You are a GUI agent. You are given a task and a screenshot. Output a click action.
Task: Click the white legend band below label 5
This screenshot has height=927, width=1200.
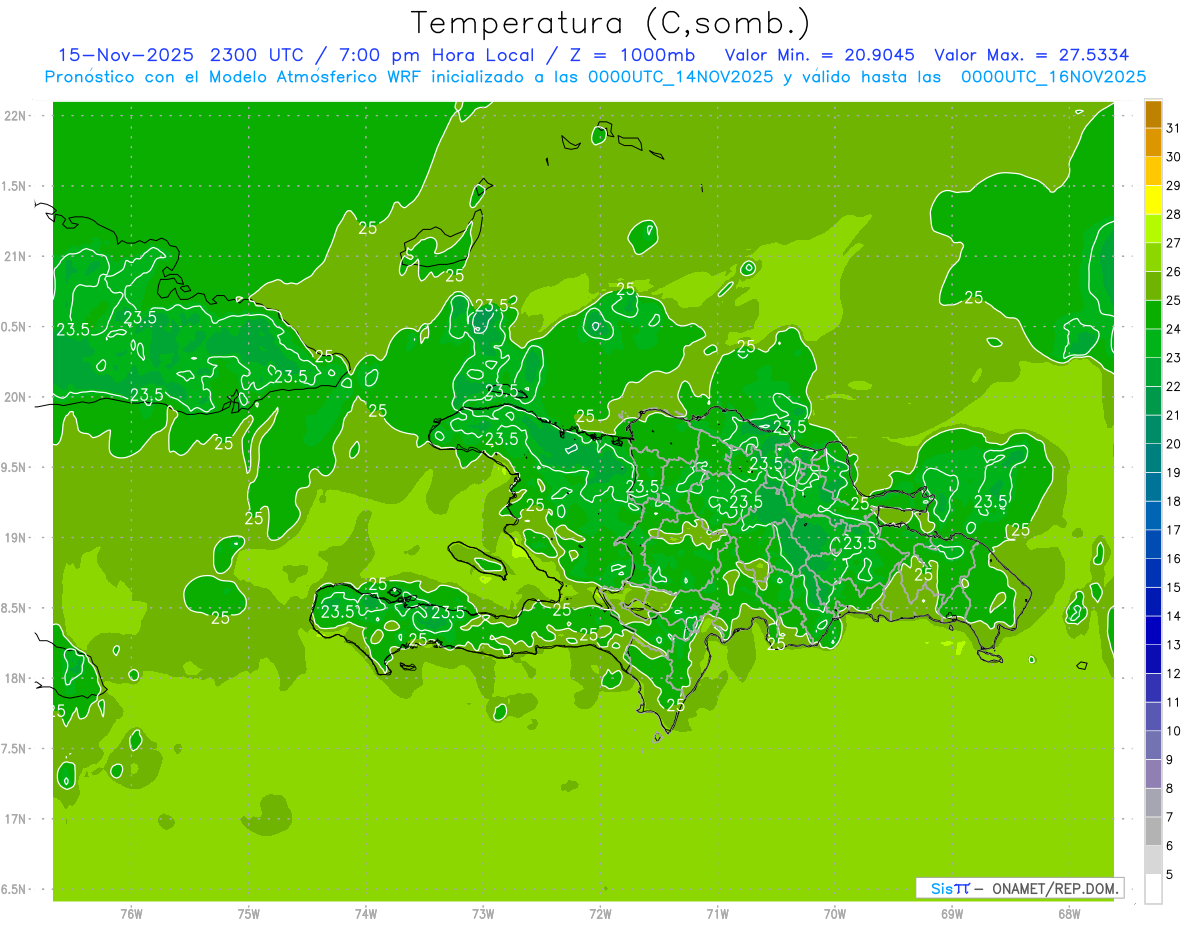click(1153, 888)
